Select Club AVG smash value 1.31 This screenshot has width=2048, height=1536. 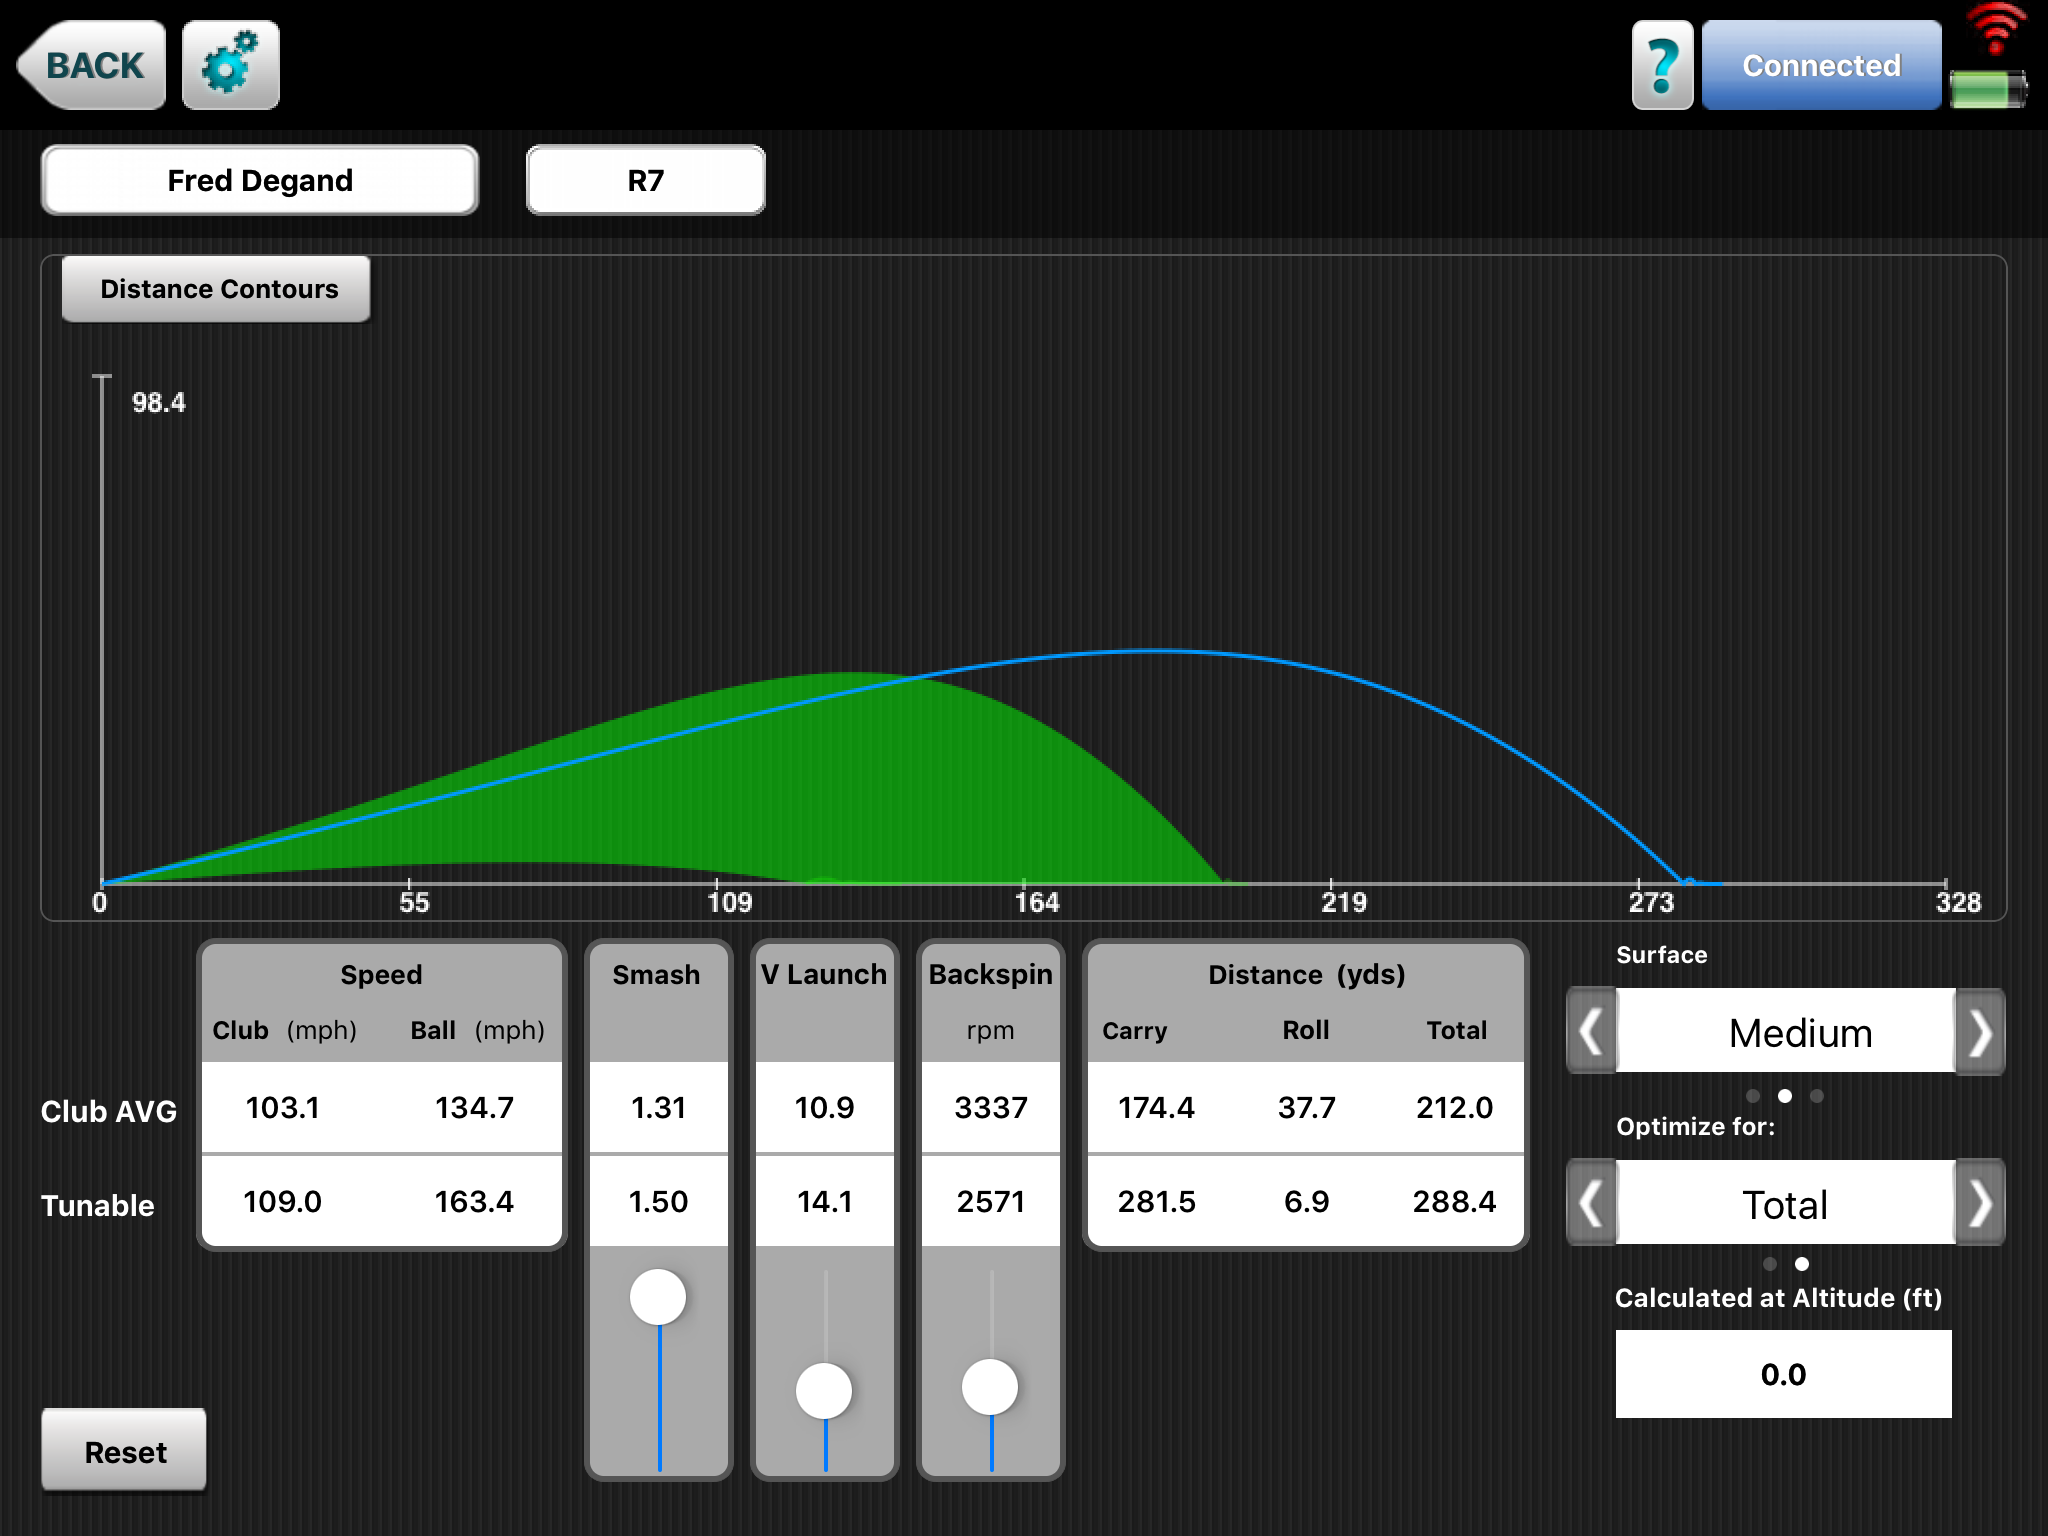pyautogui.click(x=658, y=1107)
